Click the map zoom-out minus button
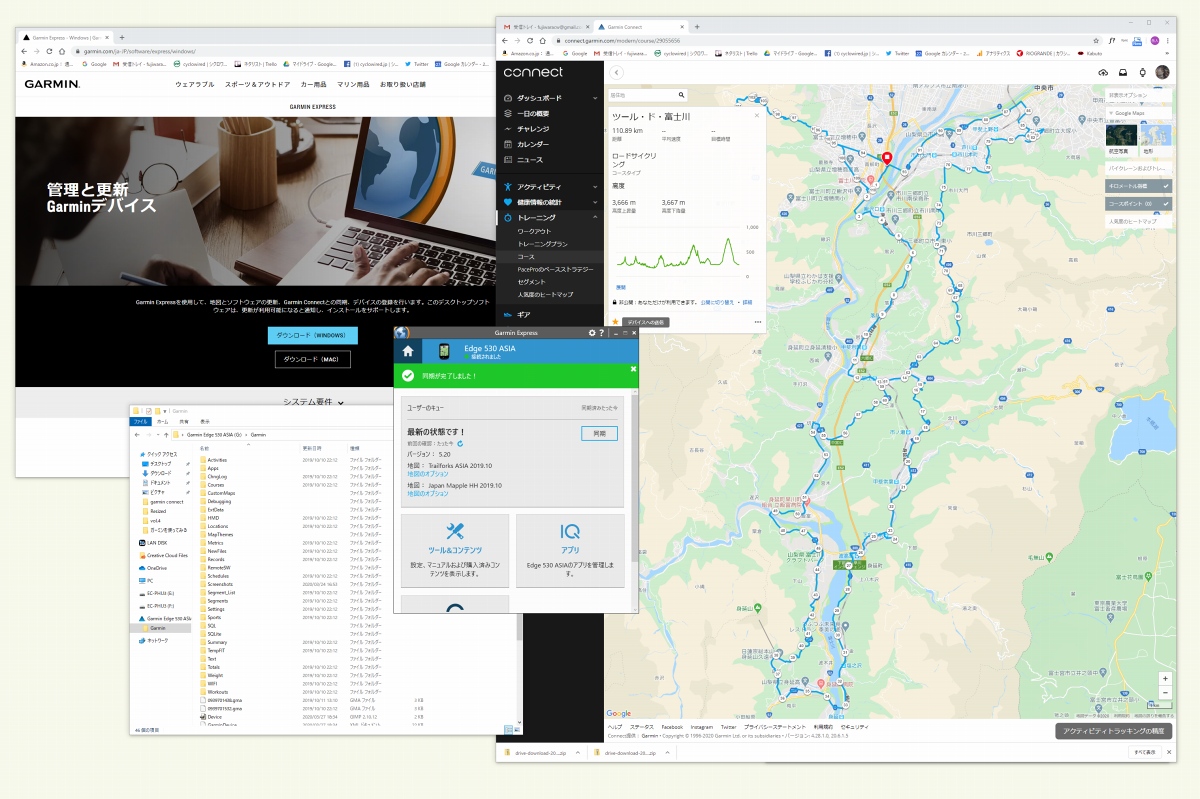 click(1164, 692)
